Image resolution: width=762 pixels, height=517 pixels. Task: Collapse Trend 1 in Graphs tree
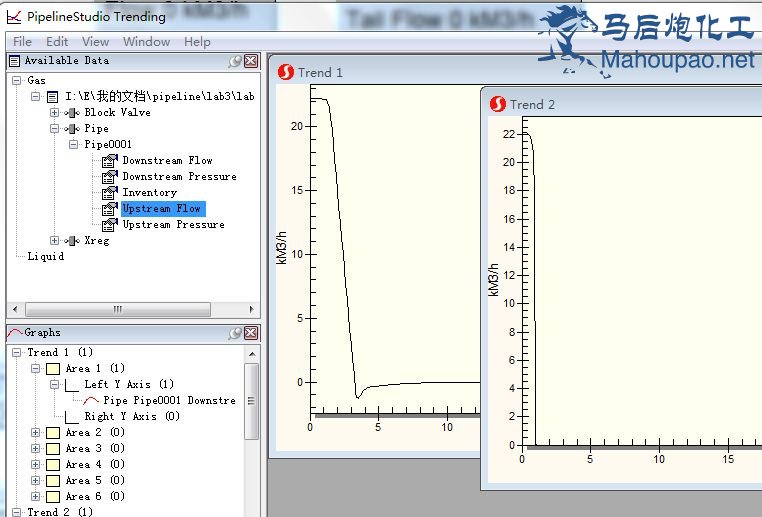pos(17,352)
